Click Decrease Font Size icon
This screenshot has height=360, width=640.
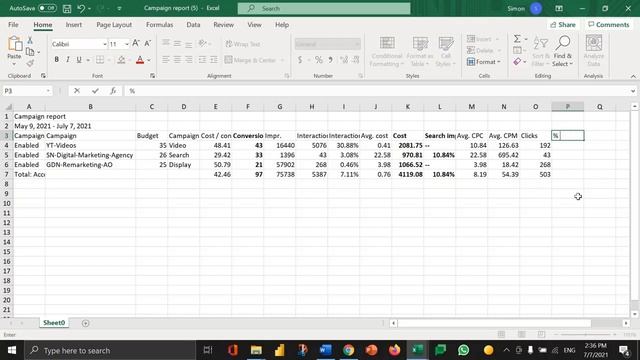tap(148, 43)
